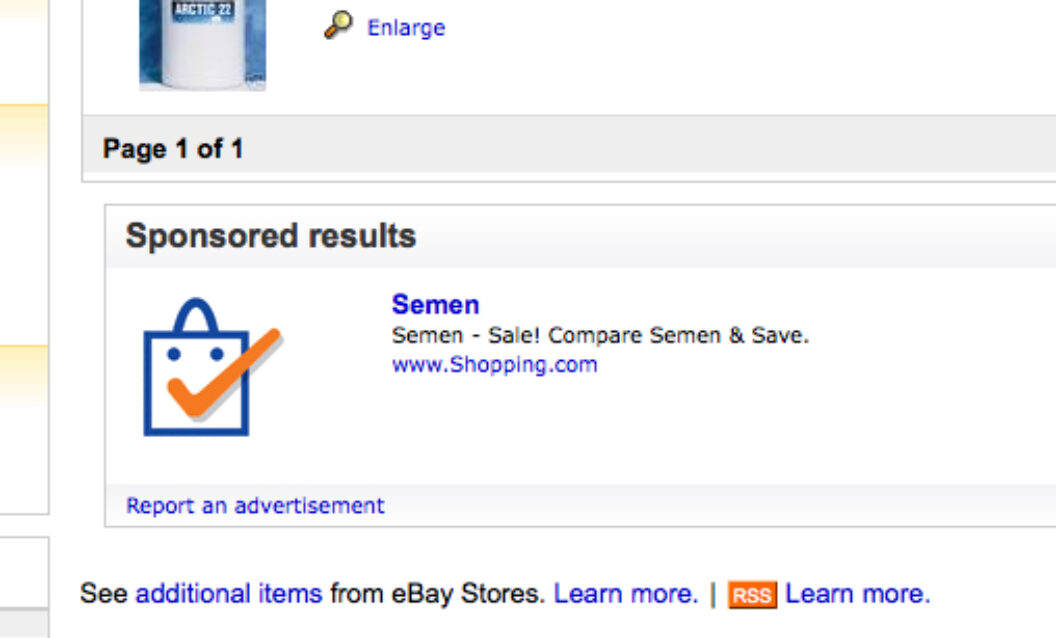Viewport: 1056px width, 638px height.
Task: Open the Enlarge link
Action: pyautogui.click(x=406, y=28)
